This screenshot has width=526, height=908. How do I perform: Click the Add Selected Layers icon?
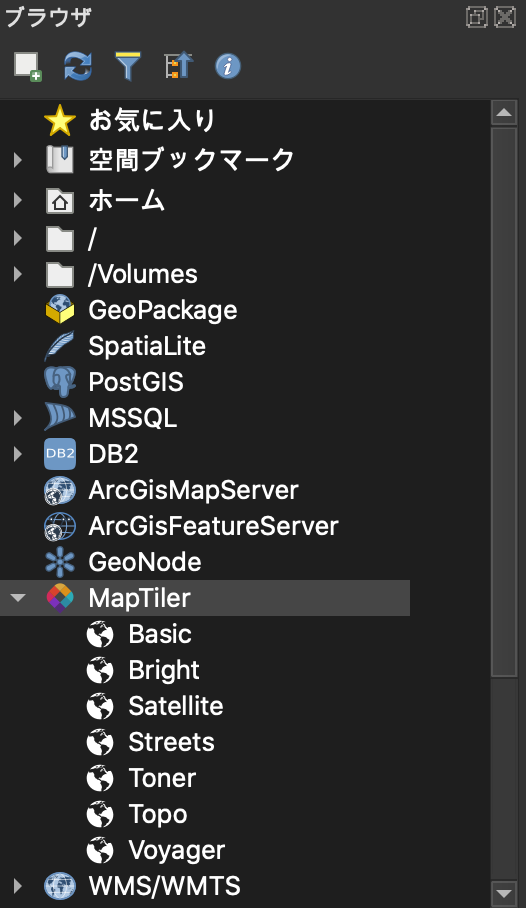click(28, 66)
